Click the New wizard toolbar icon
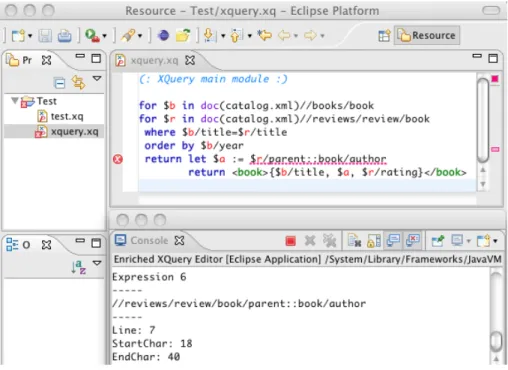 18,35
